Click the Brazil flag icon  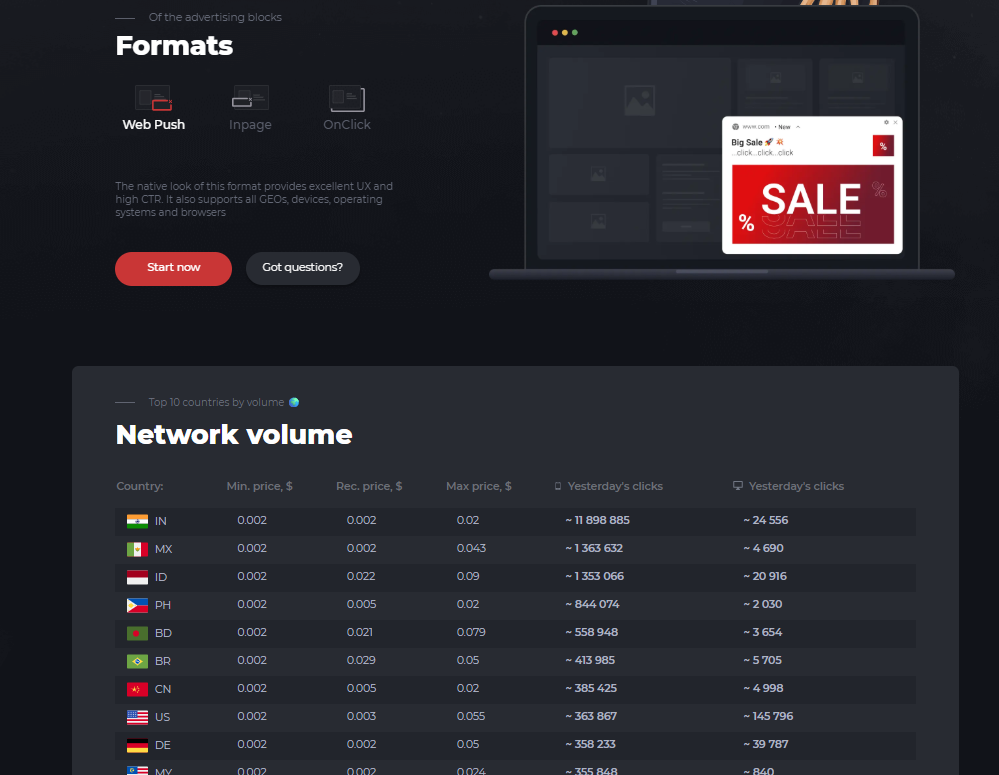pos(137,661)
